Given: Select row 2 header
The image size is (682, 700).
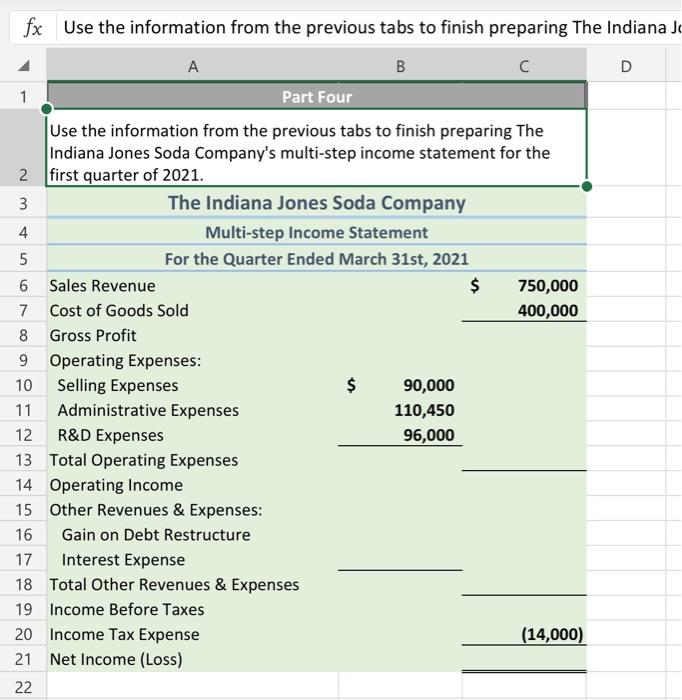Looking at the screenshot, I should coord(23,147).
